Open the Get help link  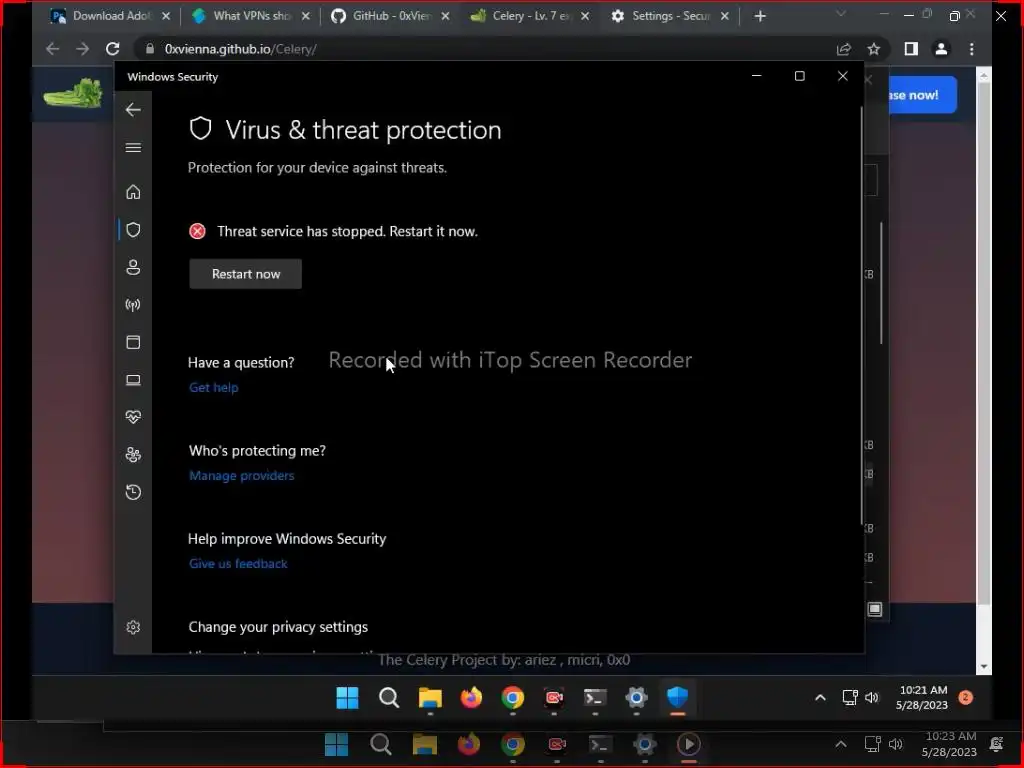214,388
